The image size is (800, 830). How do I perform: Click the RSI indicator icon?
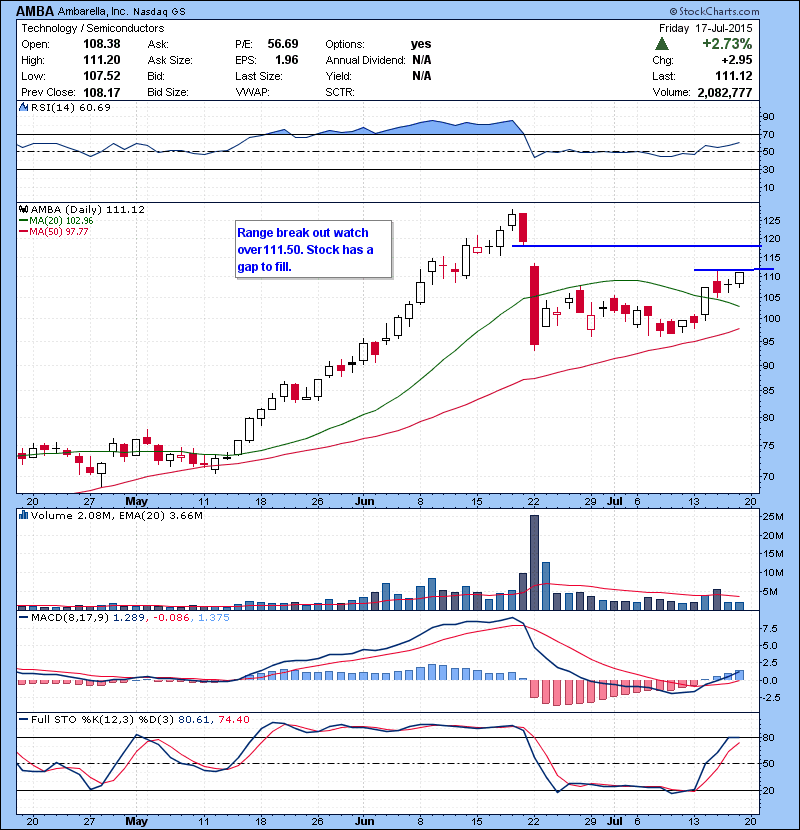coord(23,107)
